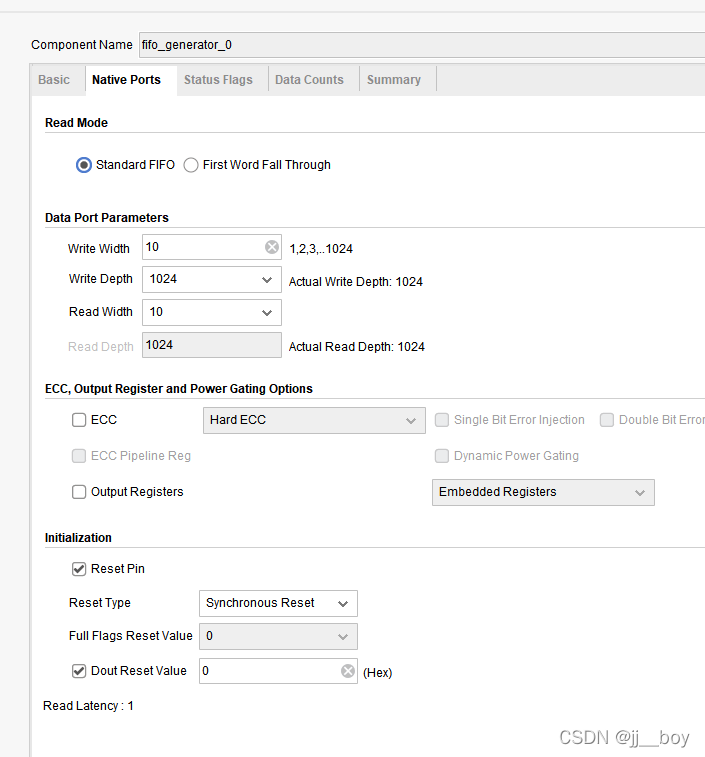Switch to the Basic tab
Screen dimensions: 705x757
pyautogui.click(x=54, y=80)
